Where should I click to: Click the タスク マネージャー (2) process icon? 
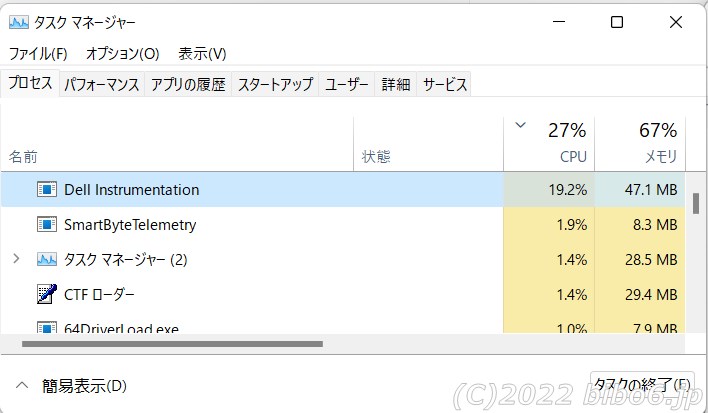pyautogui.click(x=47, y=260)
